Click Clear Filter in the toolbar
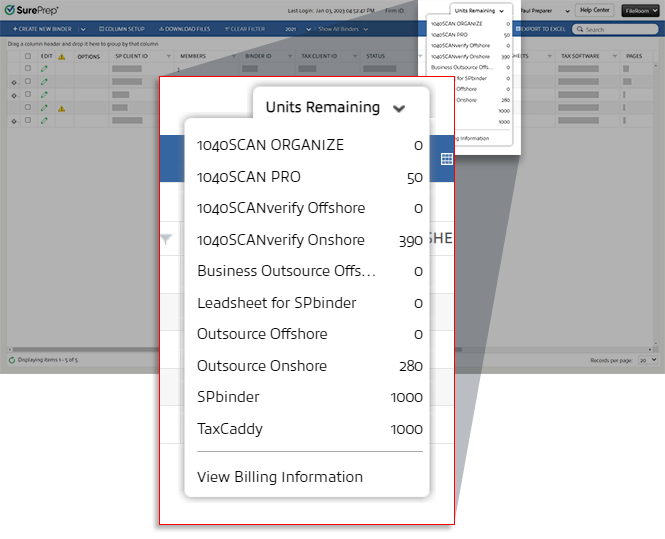 [245, 29]
